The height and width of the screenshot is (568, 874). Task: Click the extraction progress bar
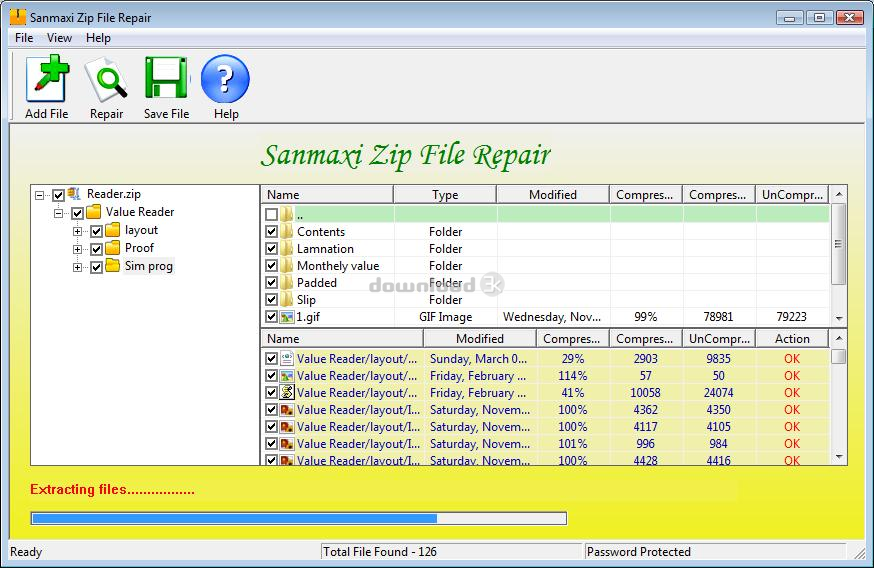click(x=299, y=518)
